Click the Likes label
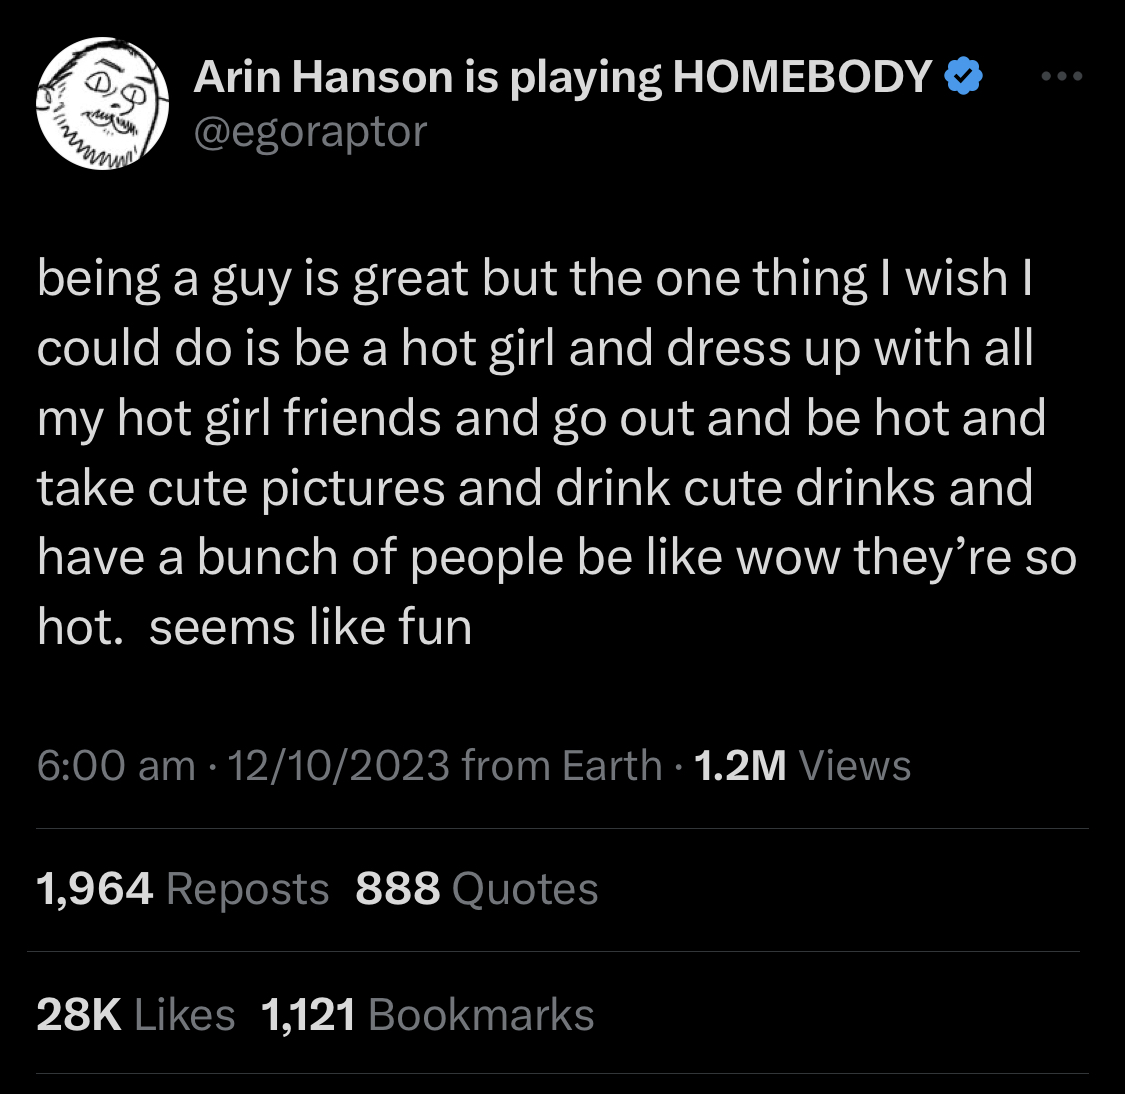 tap(184, 1014)
